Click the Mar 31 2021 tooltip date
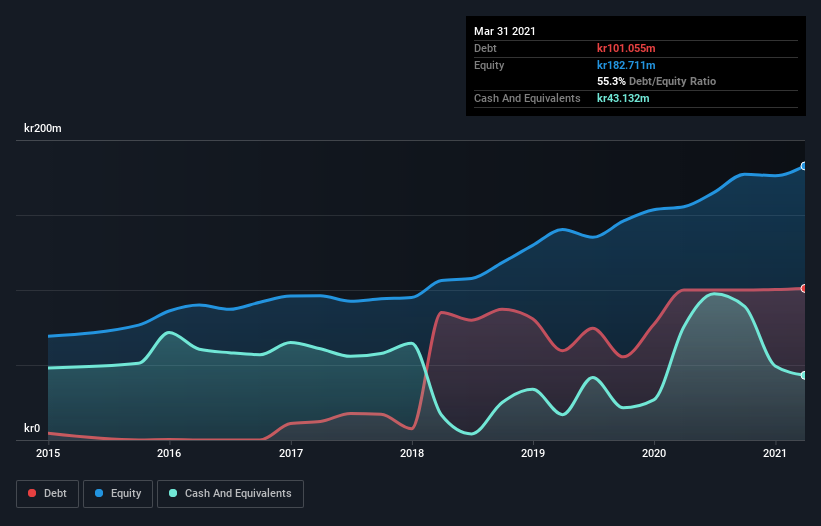 coord(505,31)
